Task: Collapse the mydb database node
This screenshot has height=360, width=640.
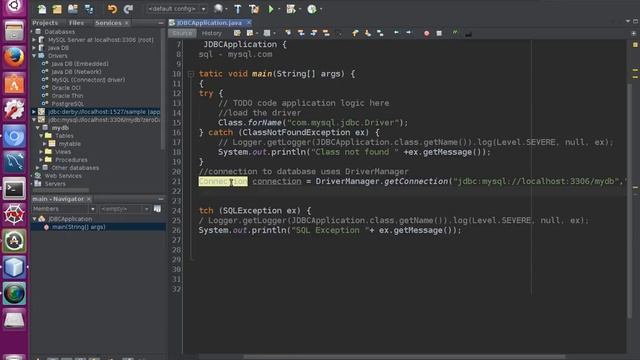Action: coord(38,128)
